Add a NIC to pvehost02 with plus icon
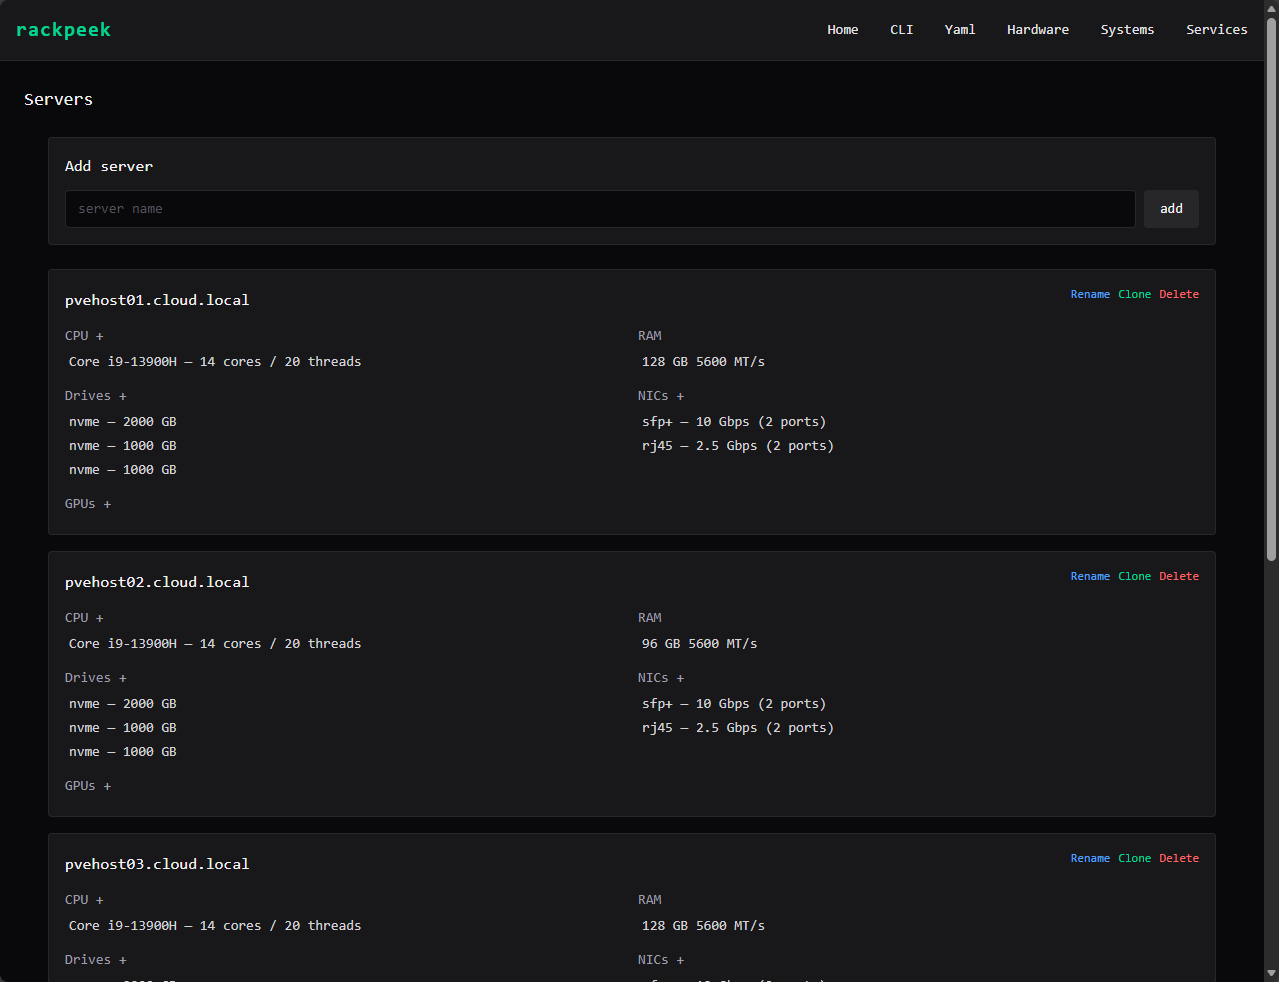Viewport: 1279px width, 982px height. (x=680, y=678)
